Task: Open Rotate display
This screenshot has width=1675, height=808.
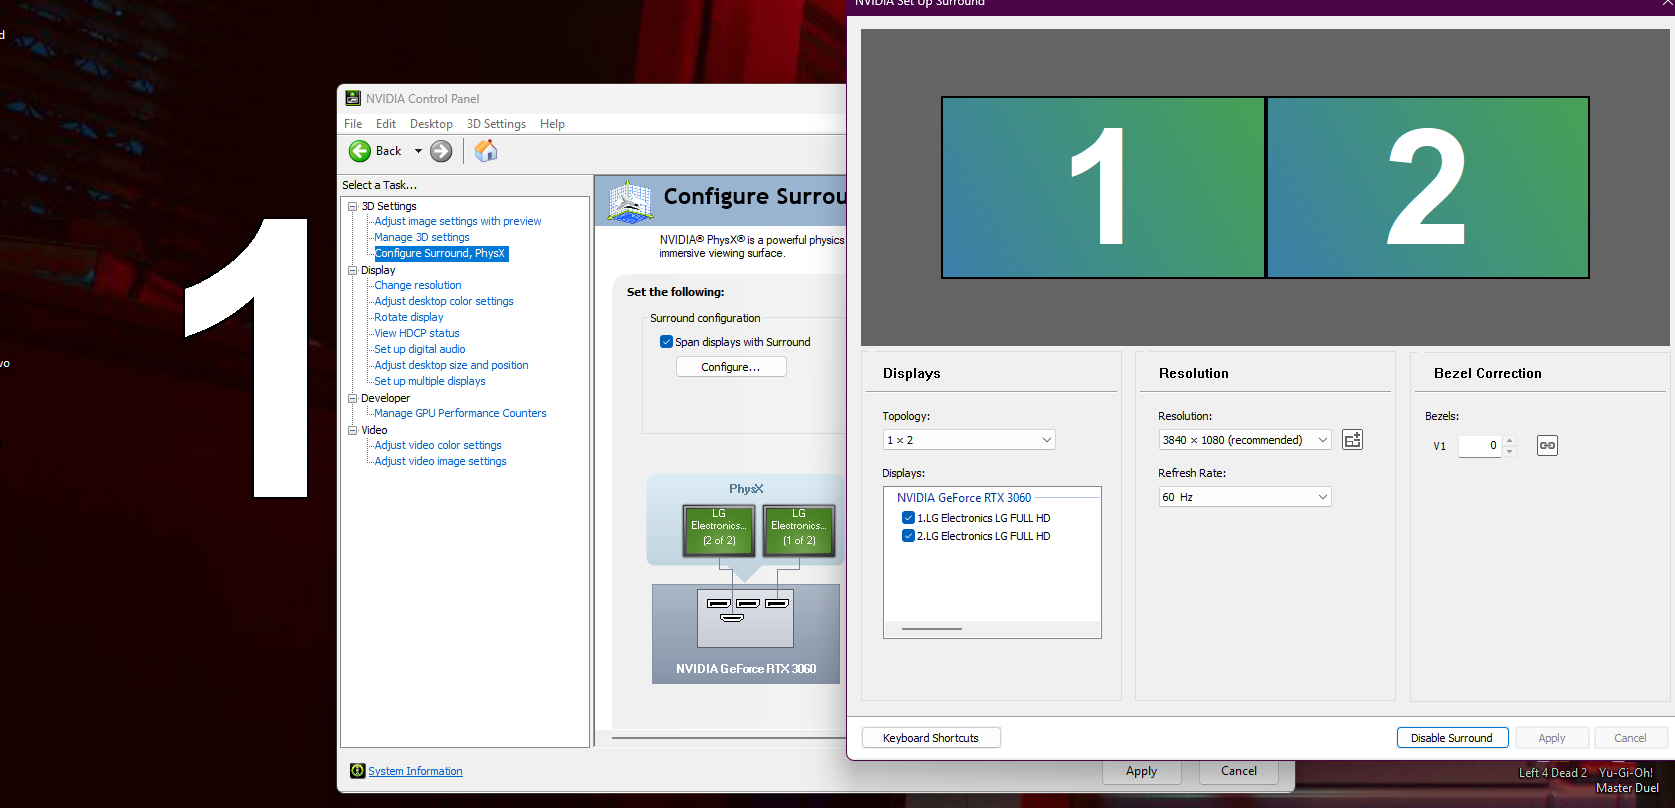Action: coord(409,317)
